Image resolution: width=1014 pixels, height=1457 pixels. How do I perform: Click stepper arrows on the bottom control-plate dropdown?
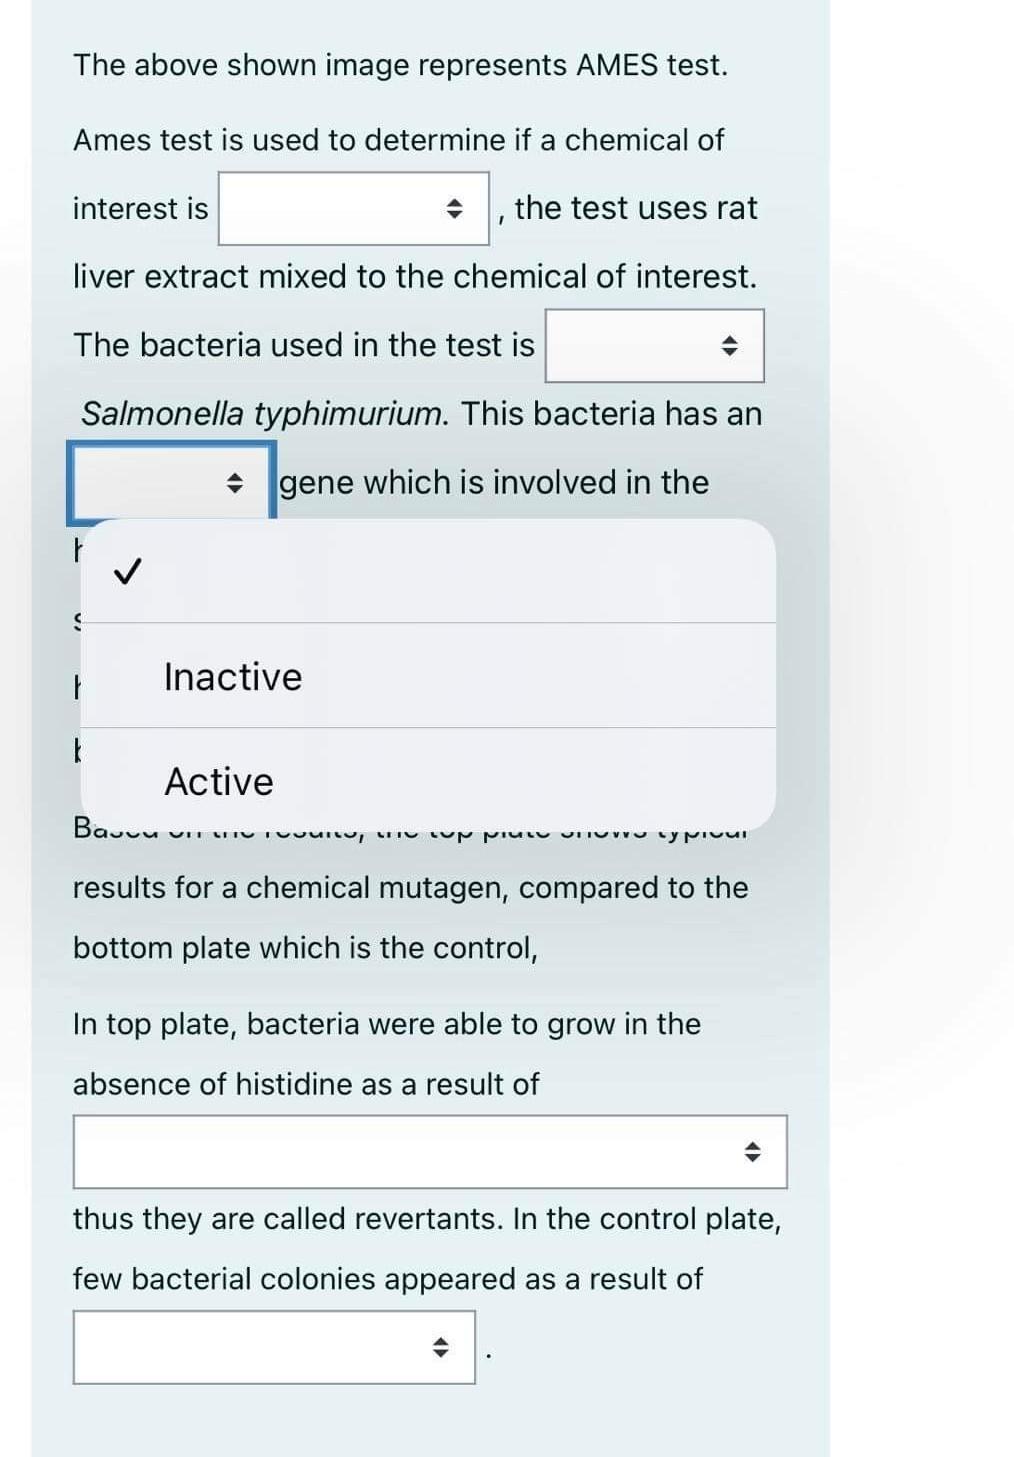pos(440,1347)
